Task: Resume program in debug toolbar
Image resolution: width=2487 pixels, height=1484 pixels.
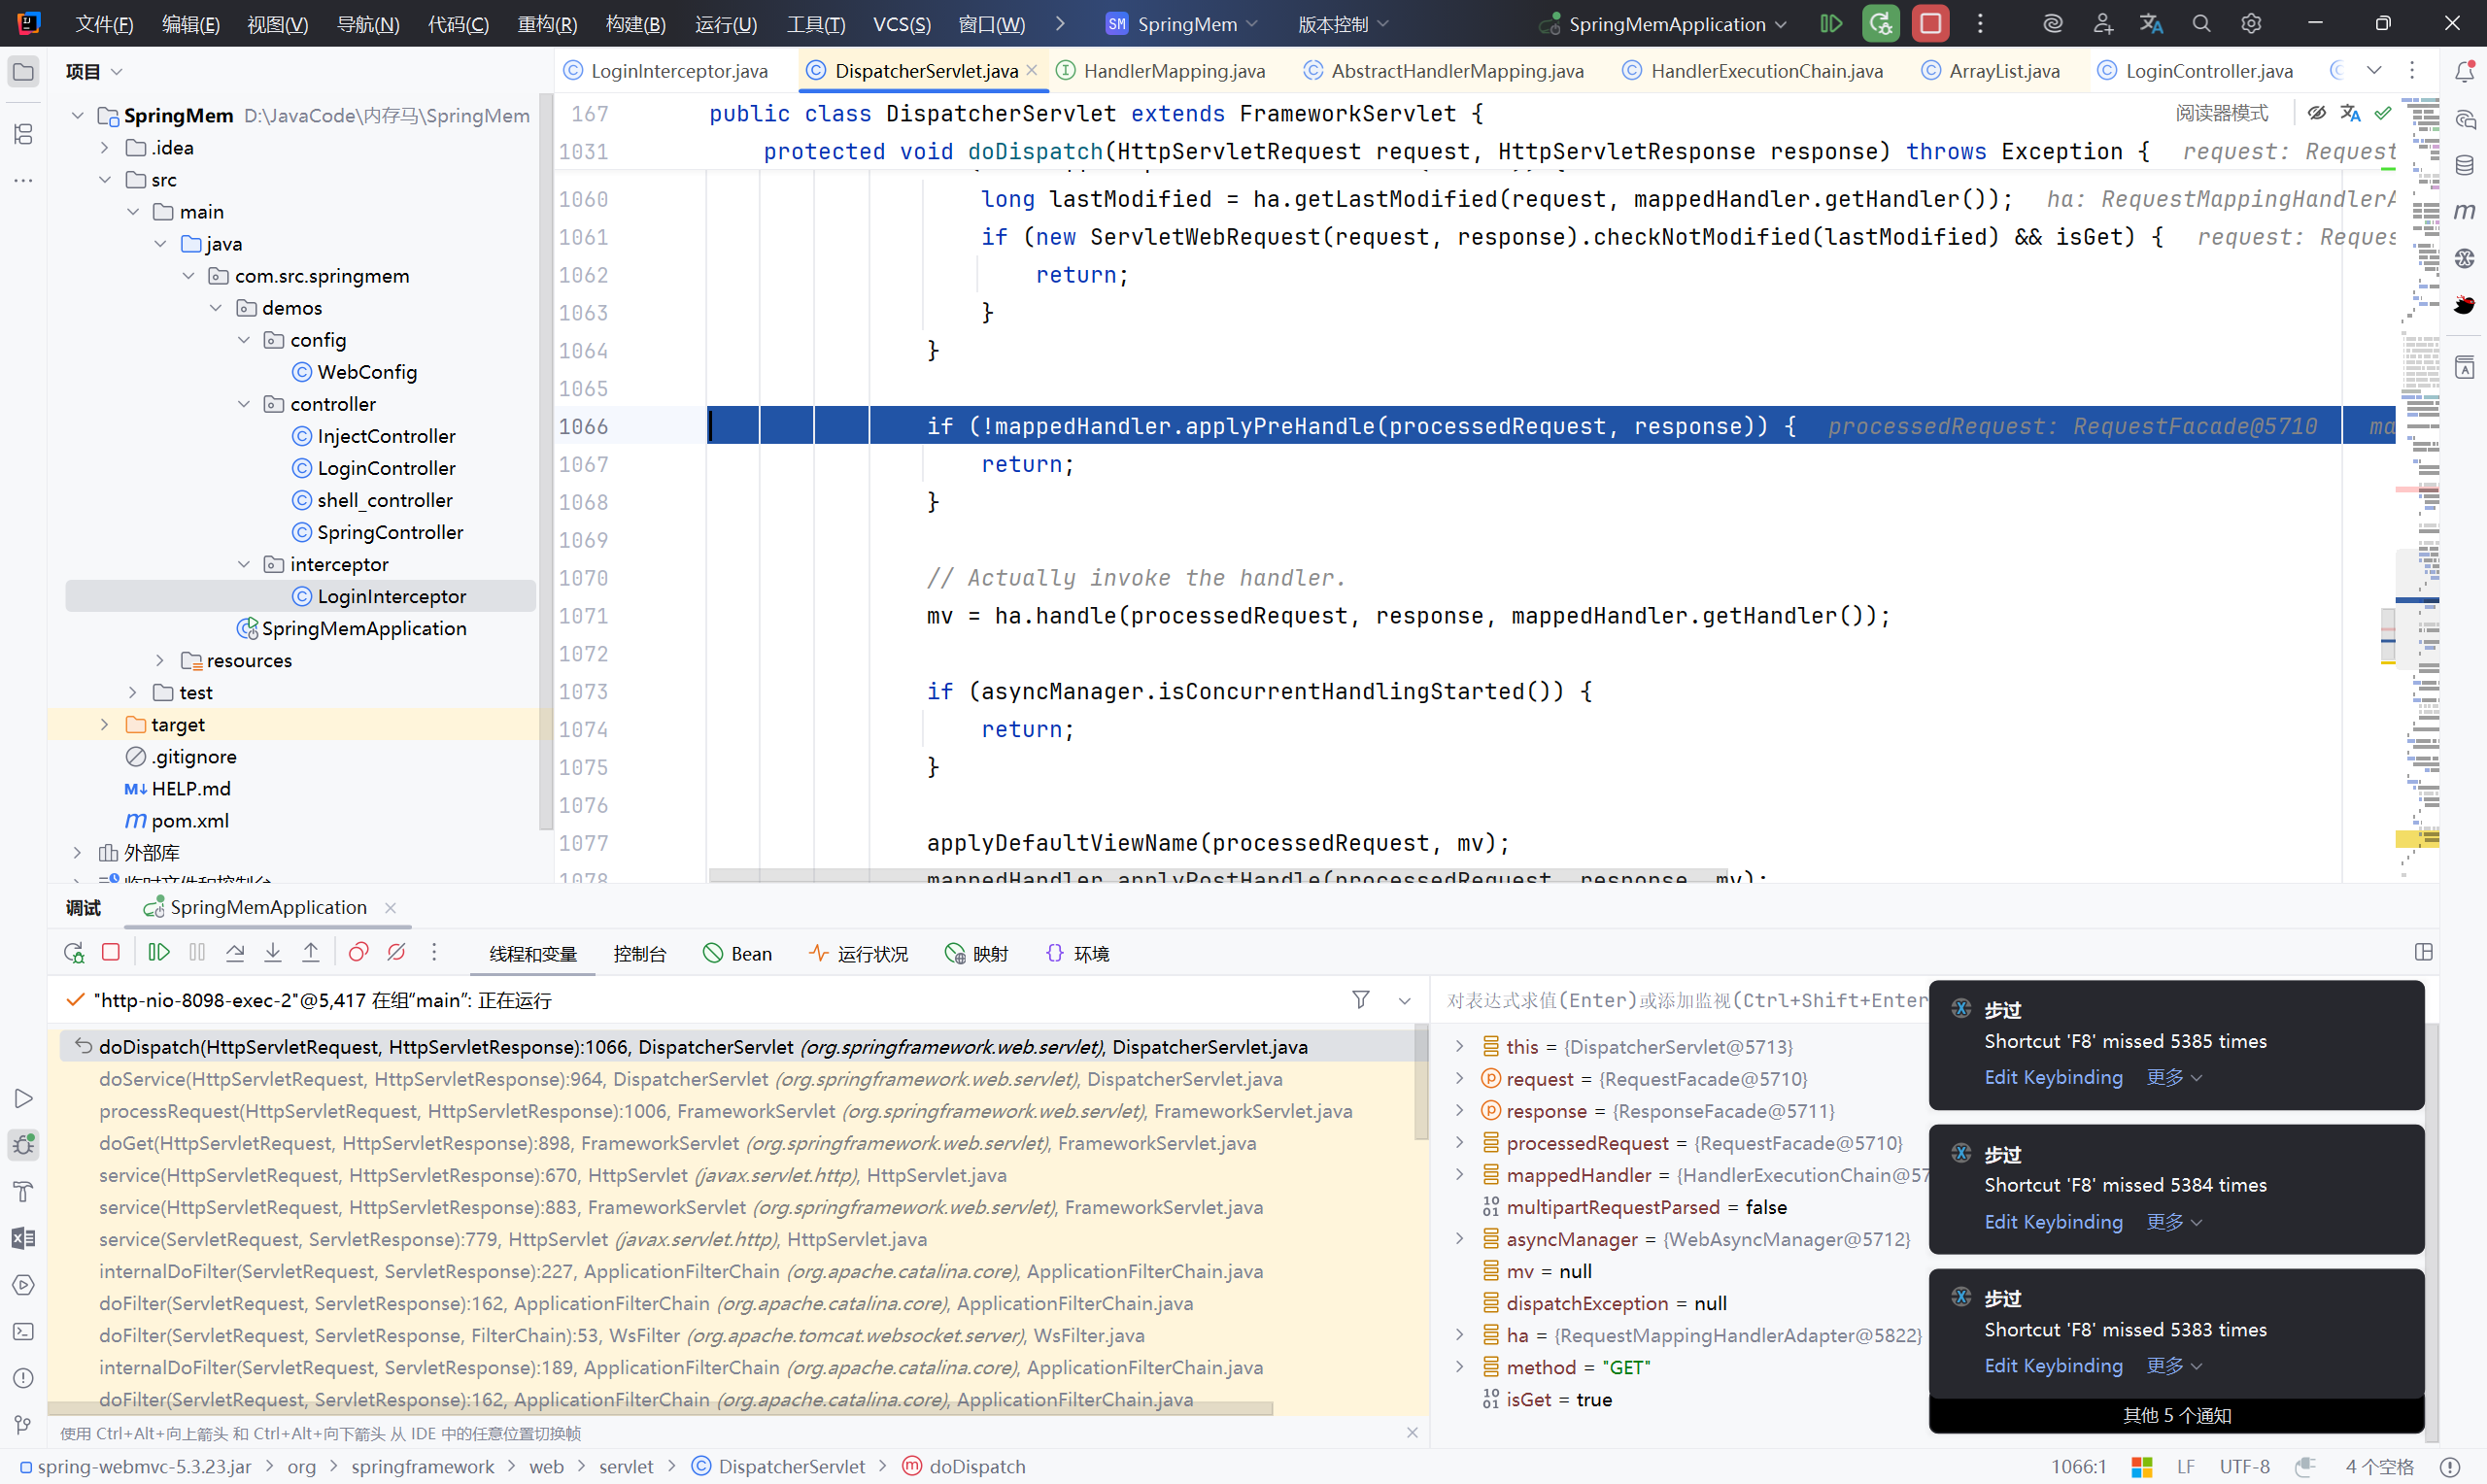Action: click(159, 953)
